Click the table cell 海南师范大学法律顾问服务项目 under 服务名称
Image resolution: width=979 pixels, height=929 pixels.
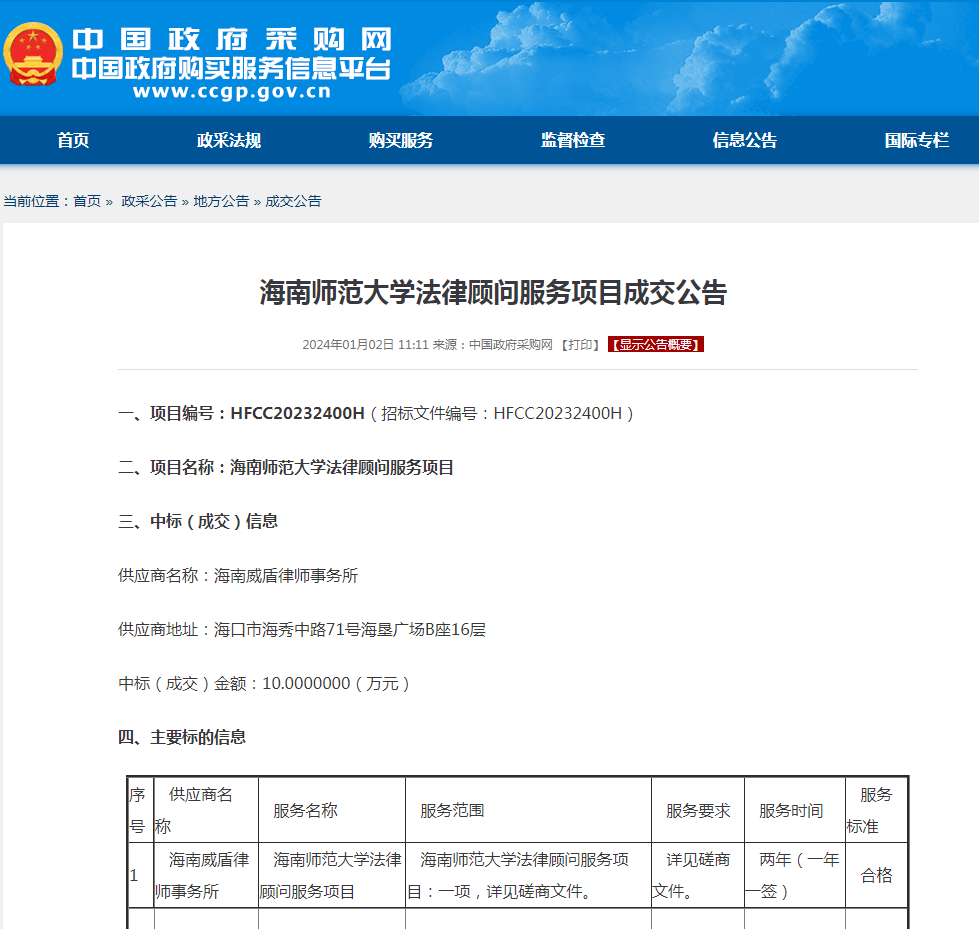point(332,875)
